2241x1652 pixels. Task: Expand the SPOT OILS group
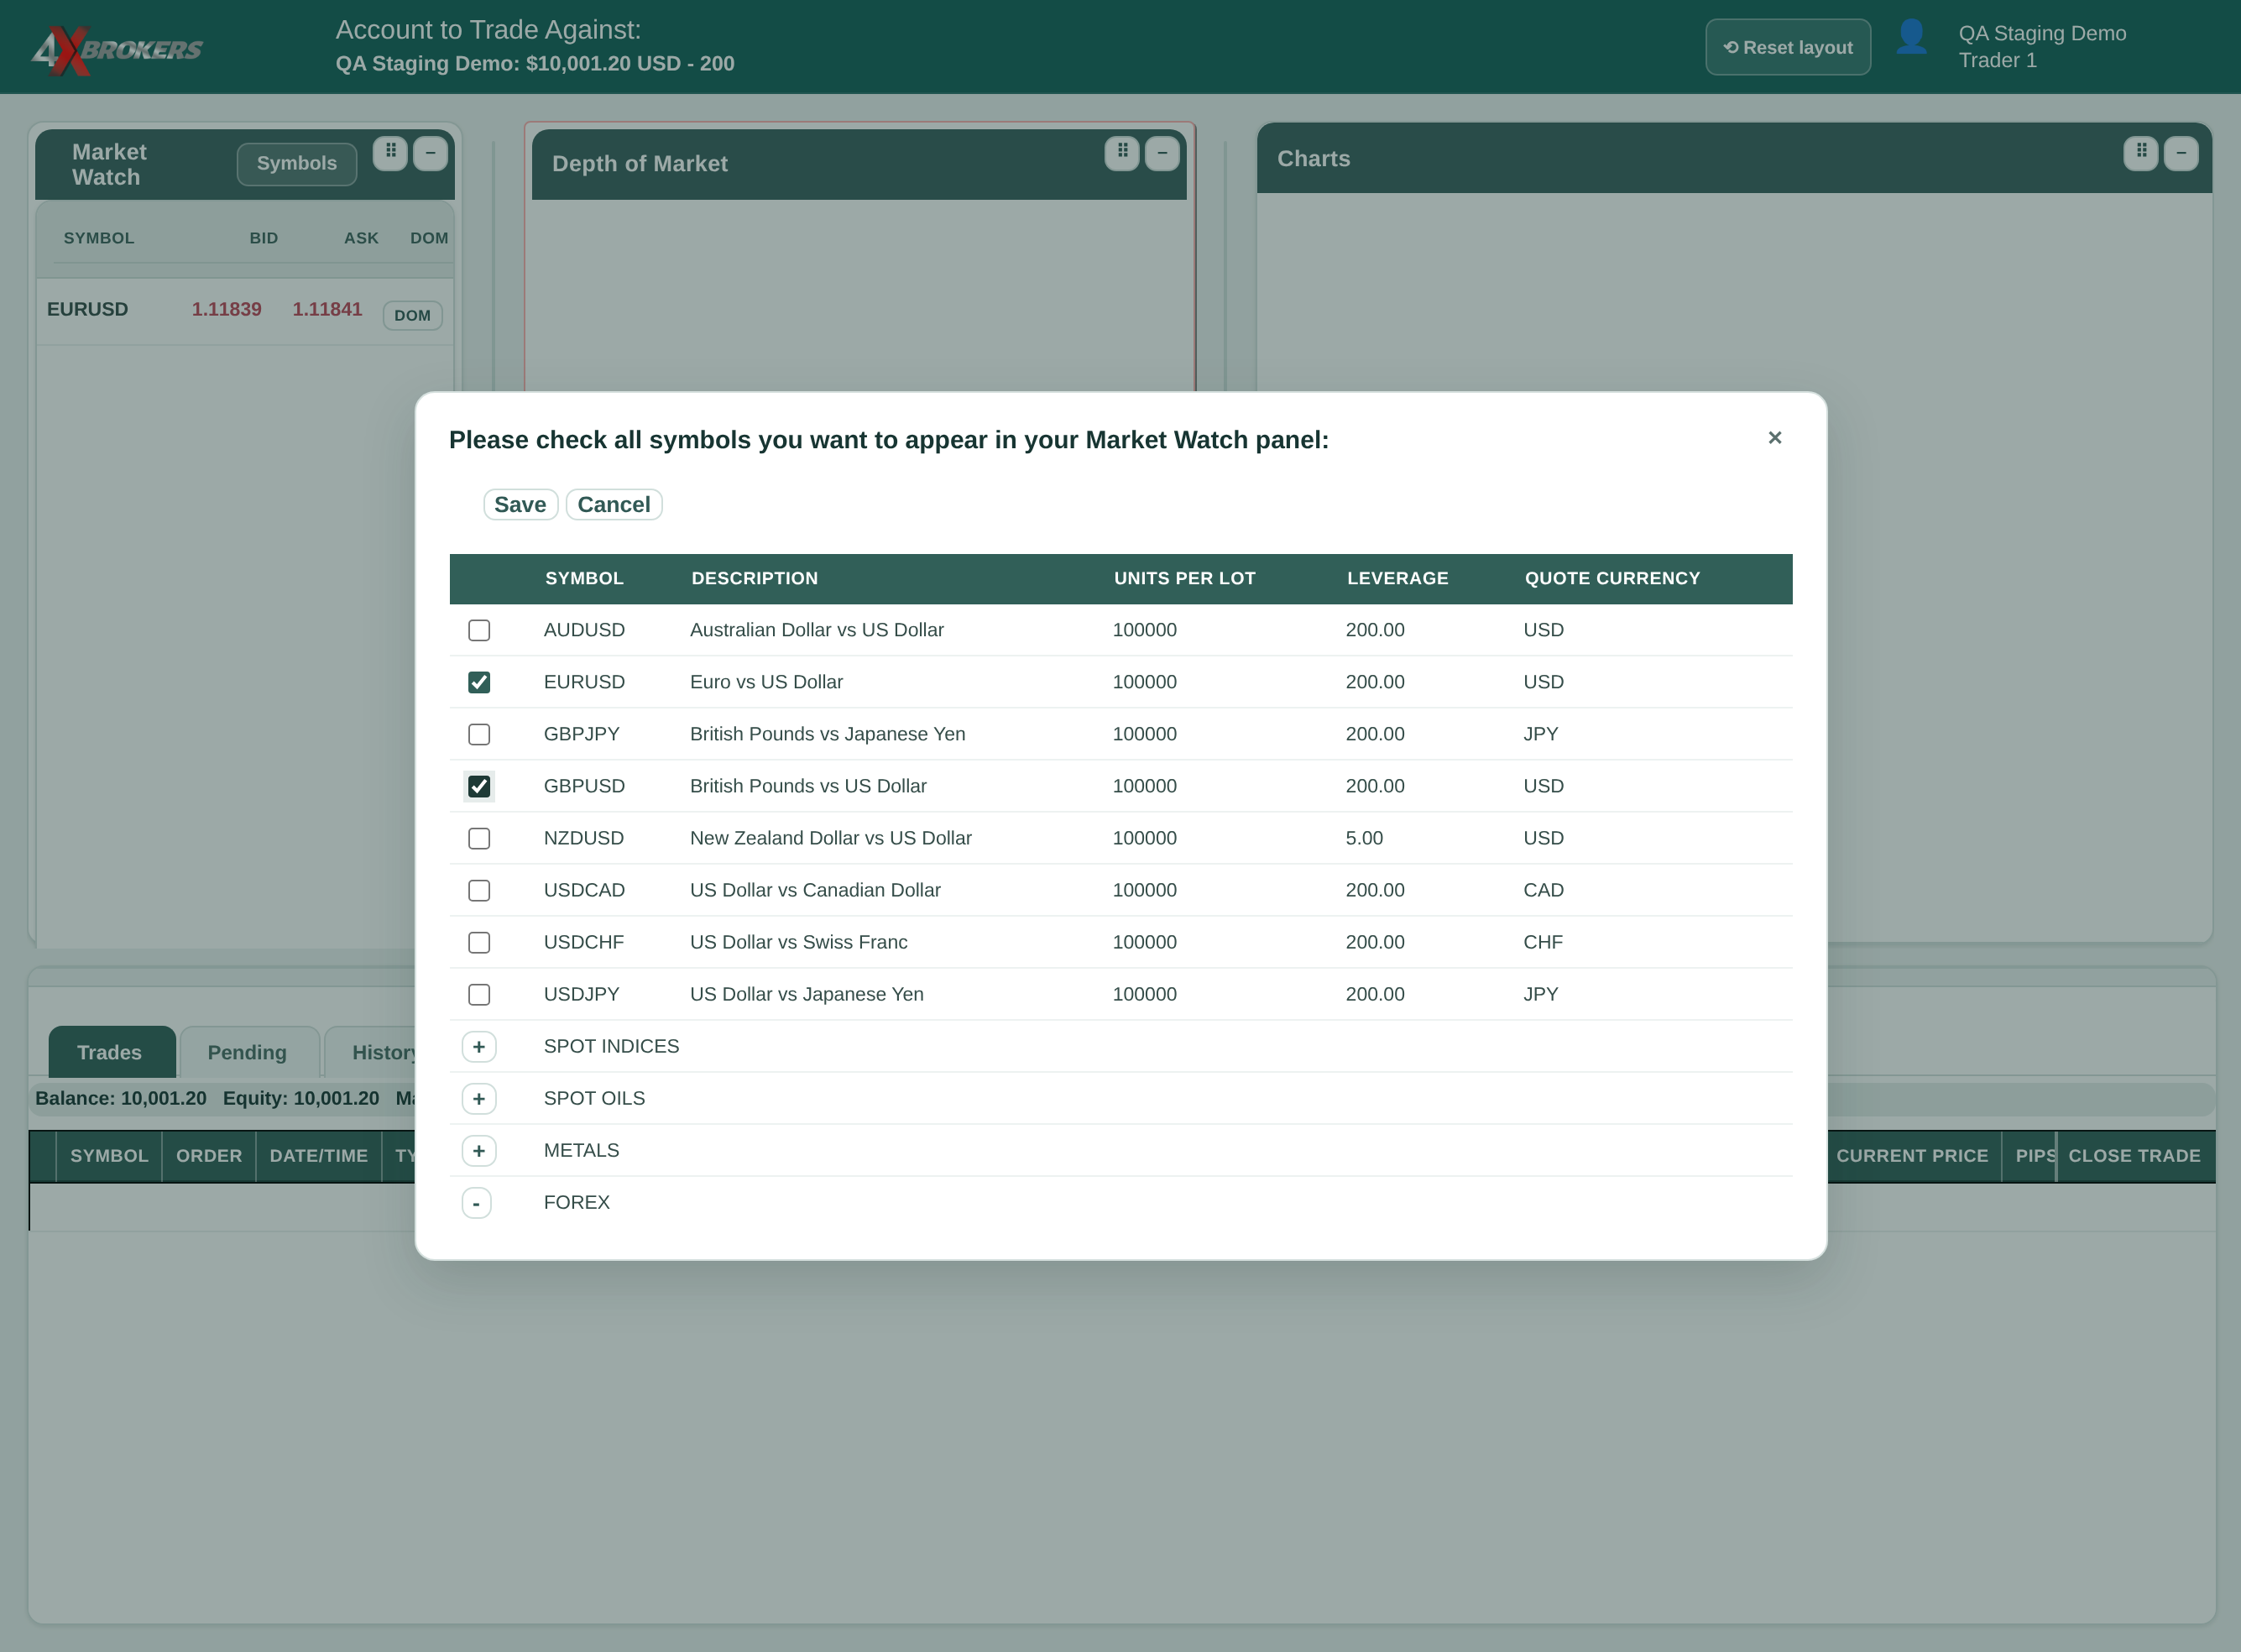click(x=479, y=1099)
